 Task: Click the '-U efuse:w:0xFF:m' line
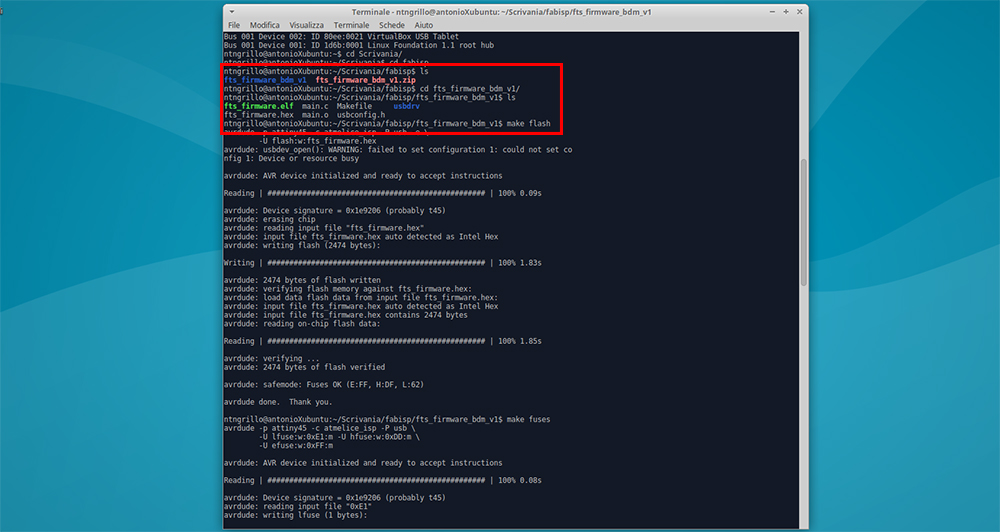pyautogui.click(x=296, y=446)
